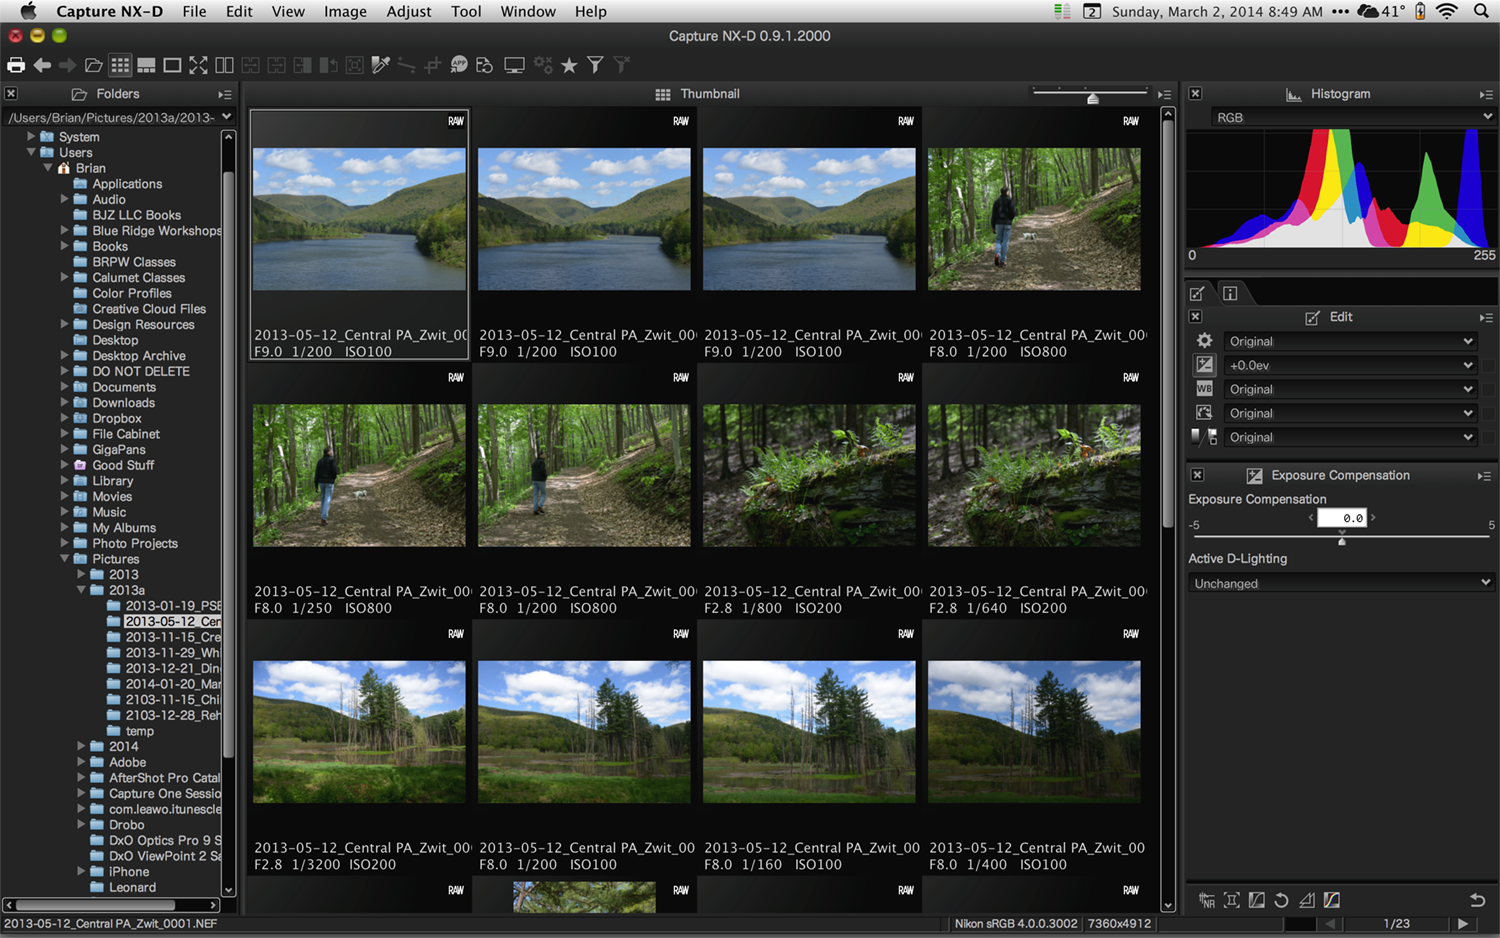The width and height of the screenshot is (1500, 938).
Task: Go to next image with the right arrow by 1/23
Action: [x=1463, y=924]
